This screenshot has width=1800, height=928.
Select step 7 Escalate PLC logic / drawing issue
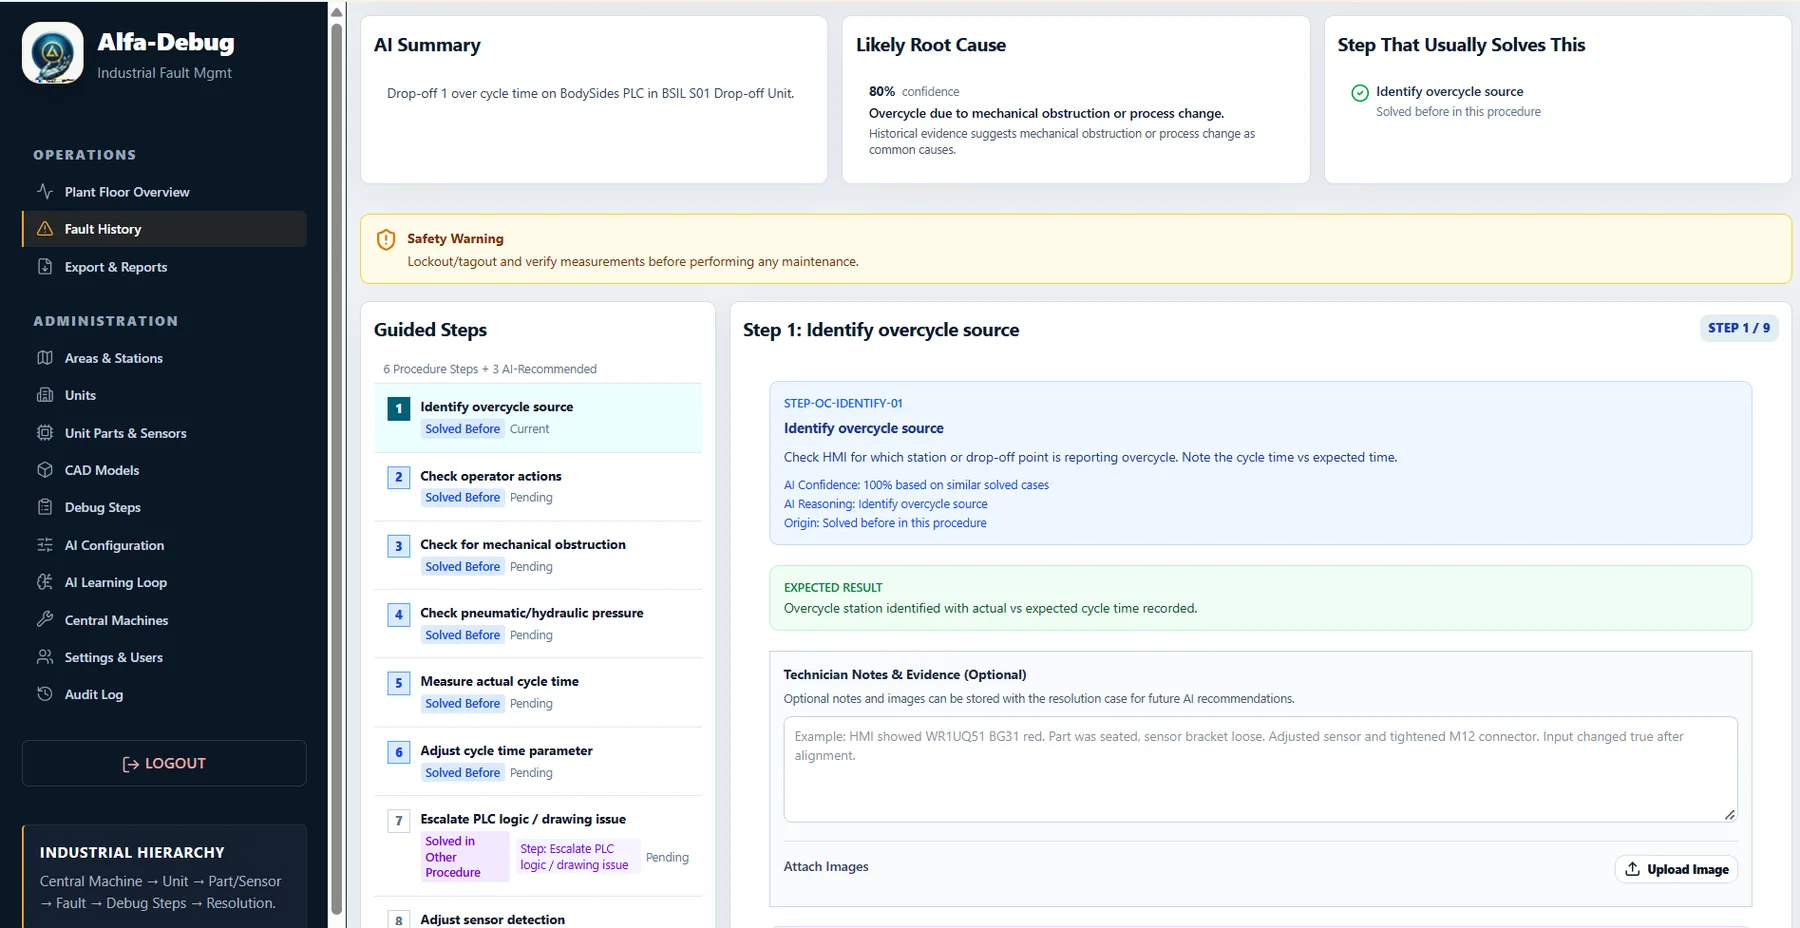point(538,846)
